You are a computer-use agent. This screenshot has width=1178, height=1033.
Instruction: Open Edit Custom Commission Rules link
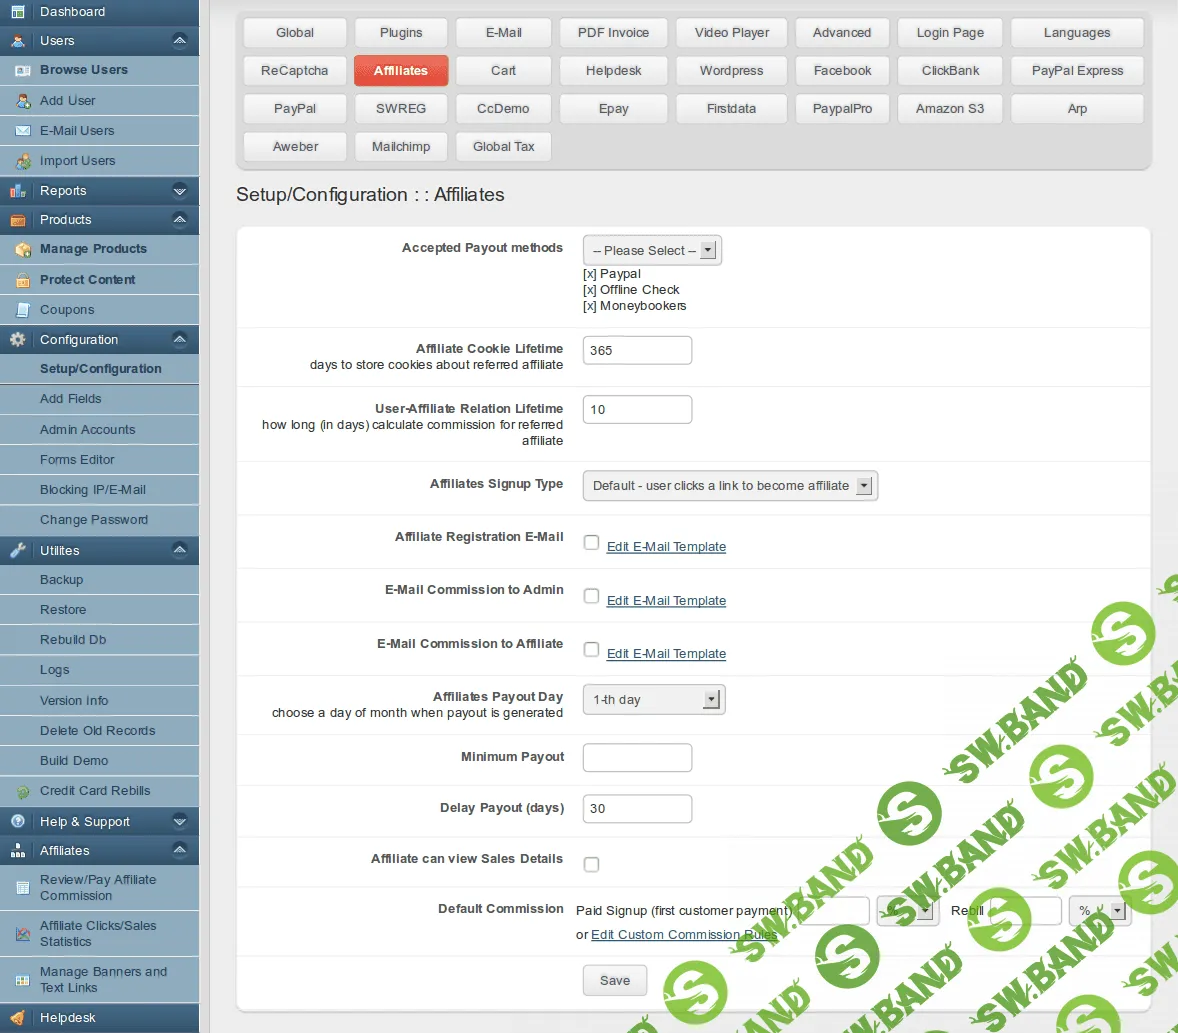pos(684,934)
